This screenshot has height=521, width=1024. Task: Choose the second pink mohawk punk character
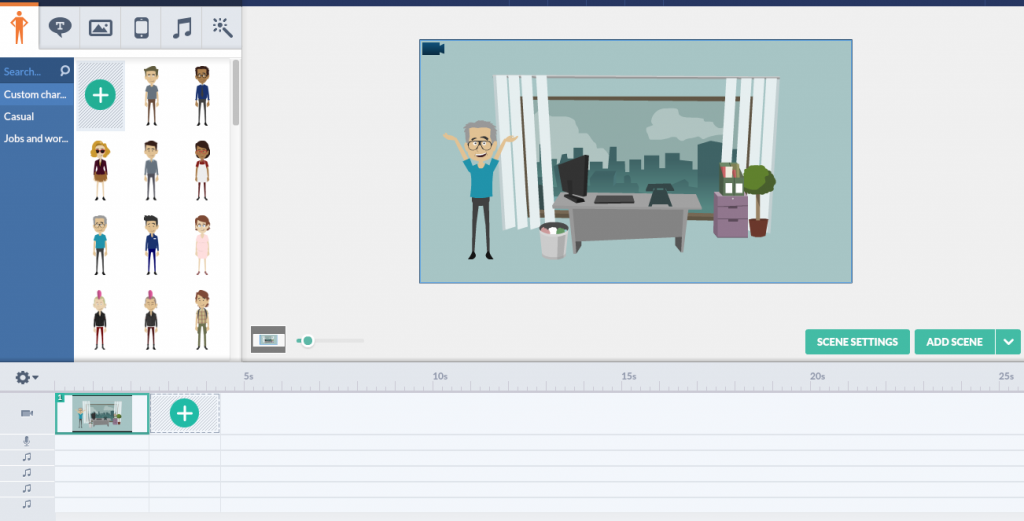152,320
